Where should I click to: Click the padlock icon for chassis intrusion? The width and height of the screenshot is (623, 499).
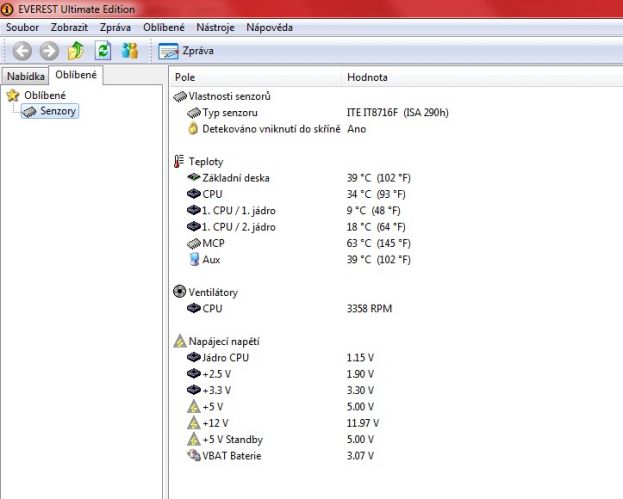(193, 129)
